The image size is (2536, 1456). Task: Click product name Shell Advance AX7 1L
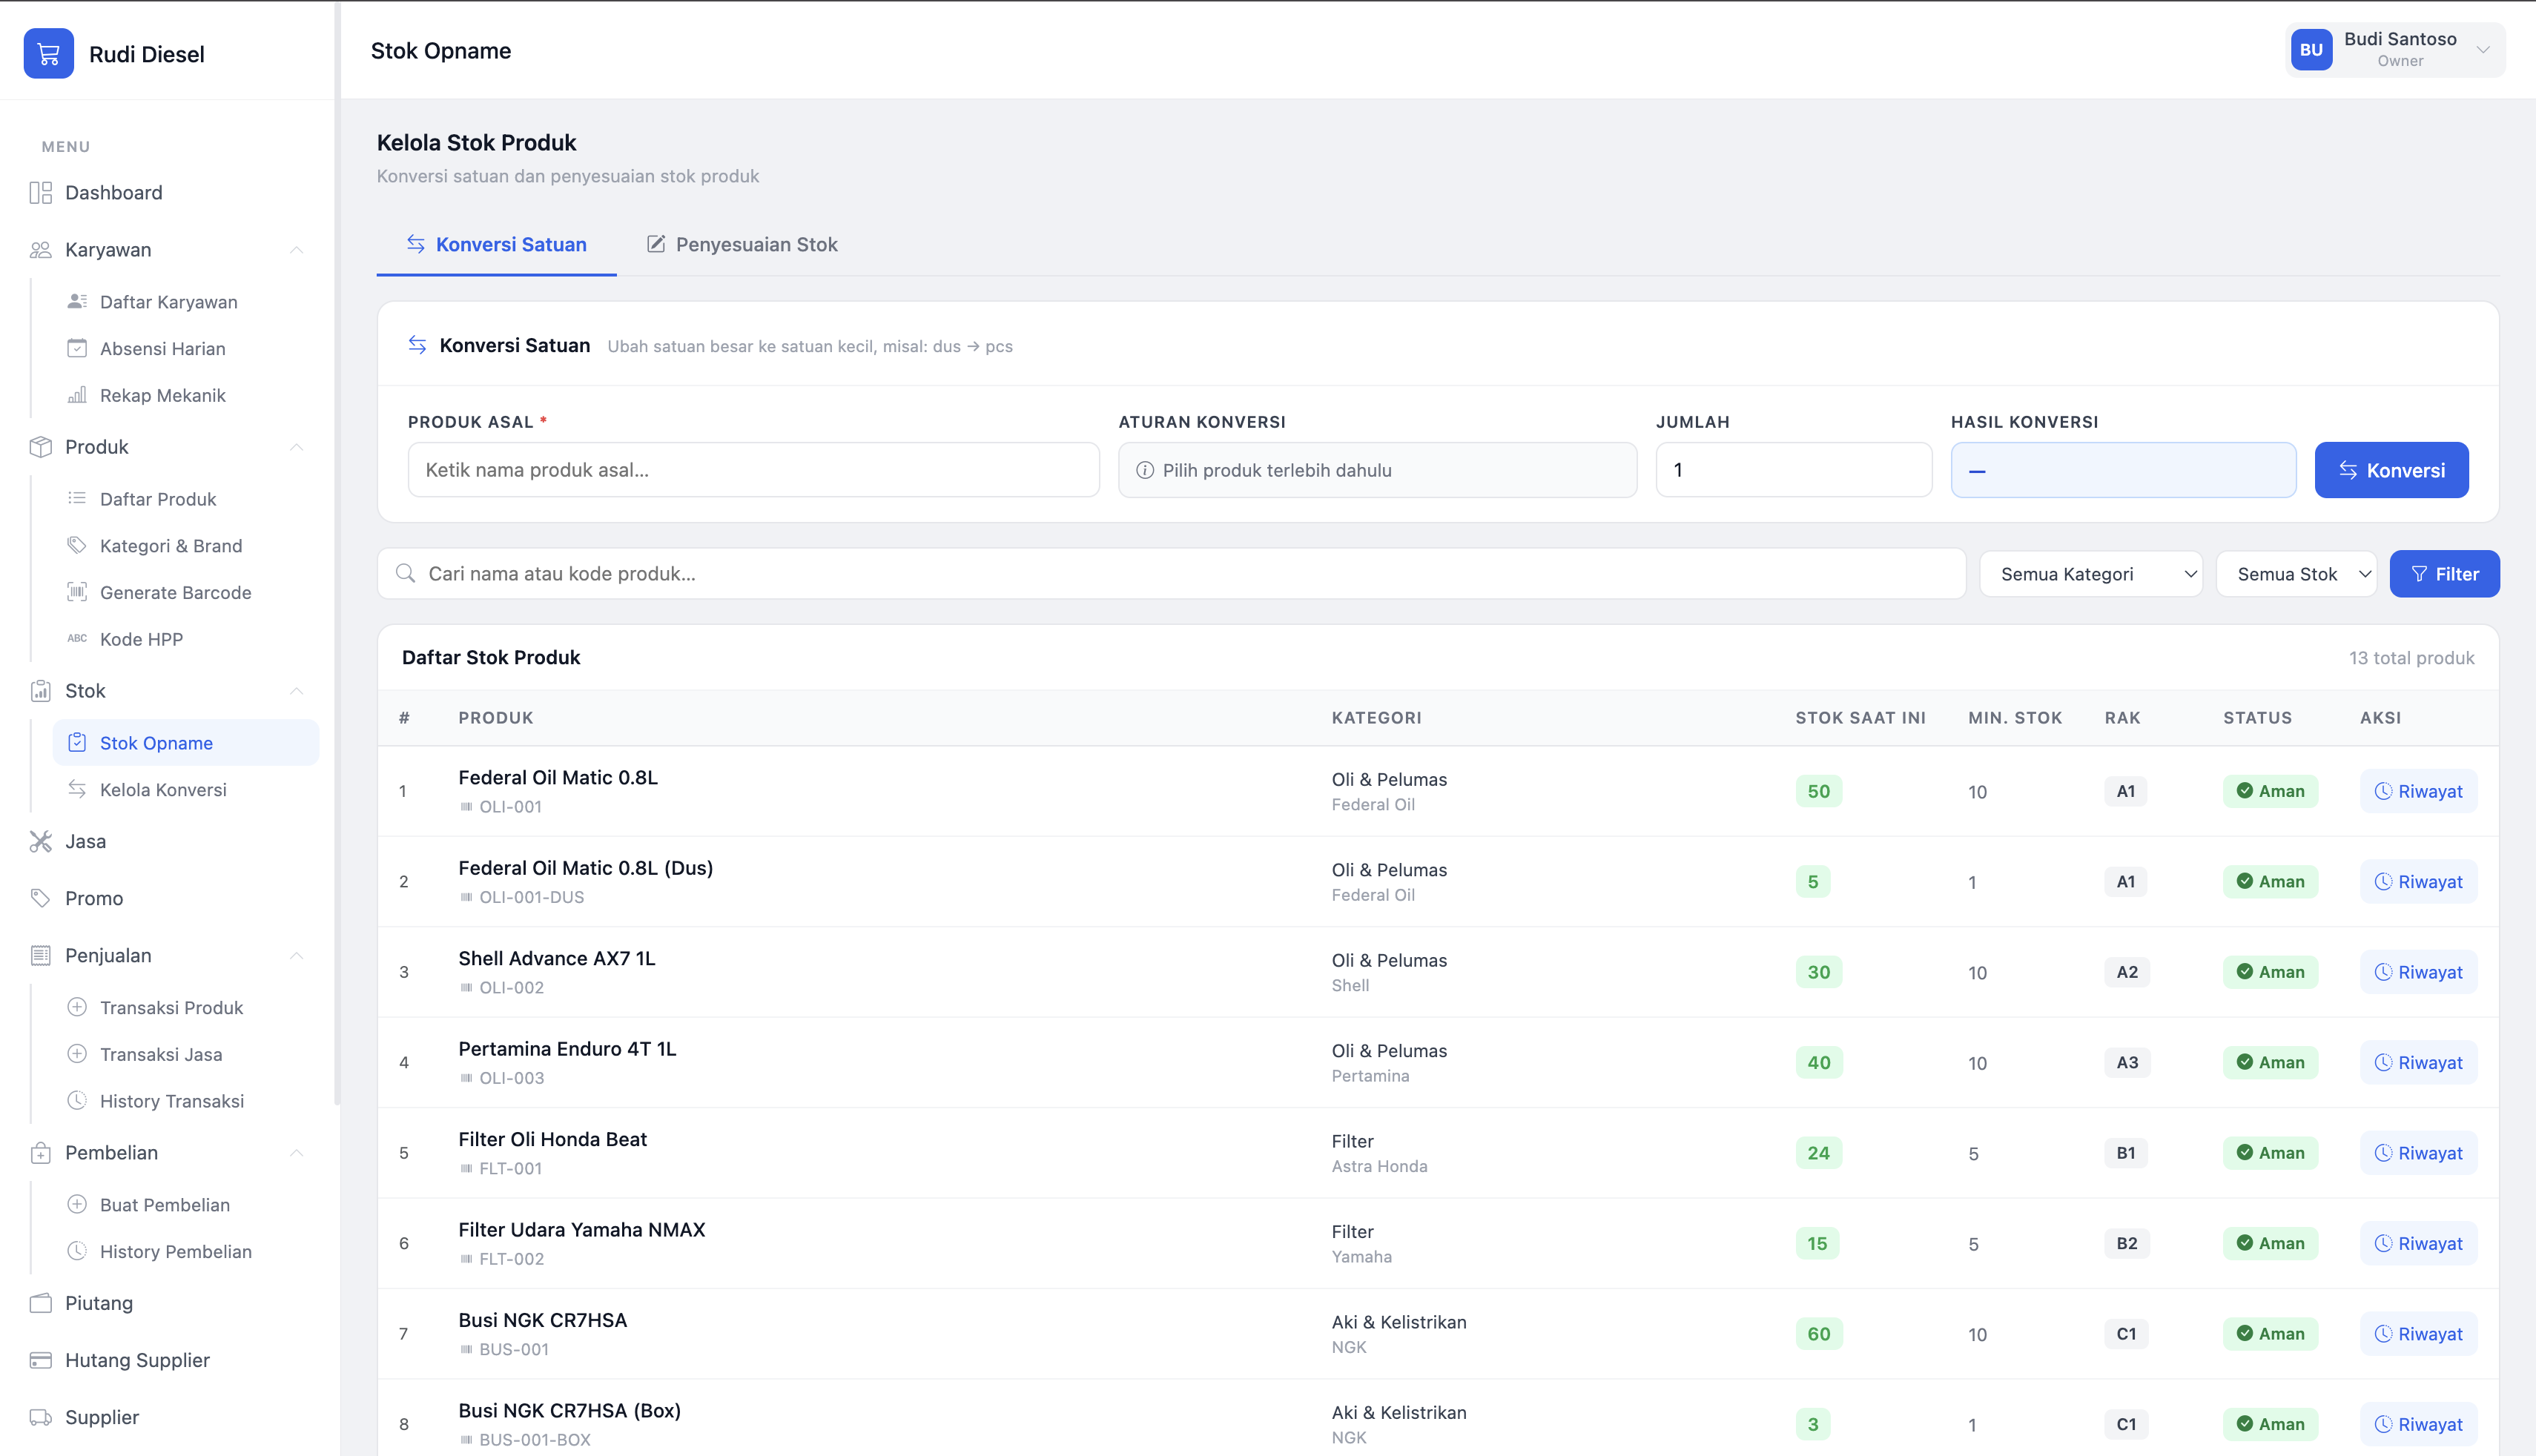click(557, 958)
